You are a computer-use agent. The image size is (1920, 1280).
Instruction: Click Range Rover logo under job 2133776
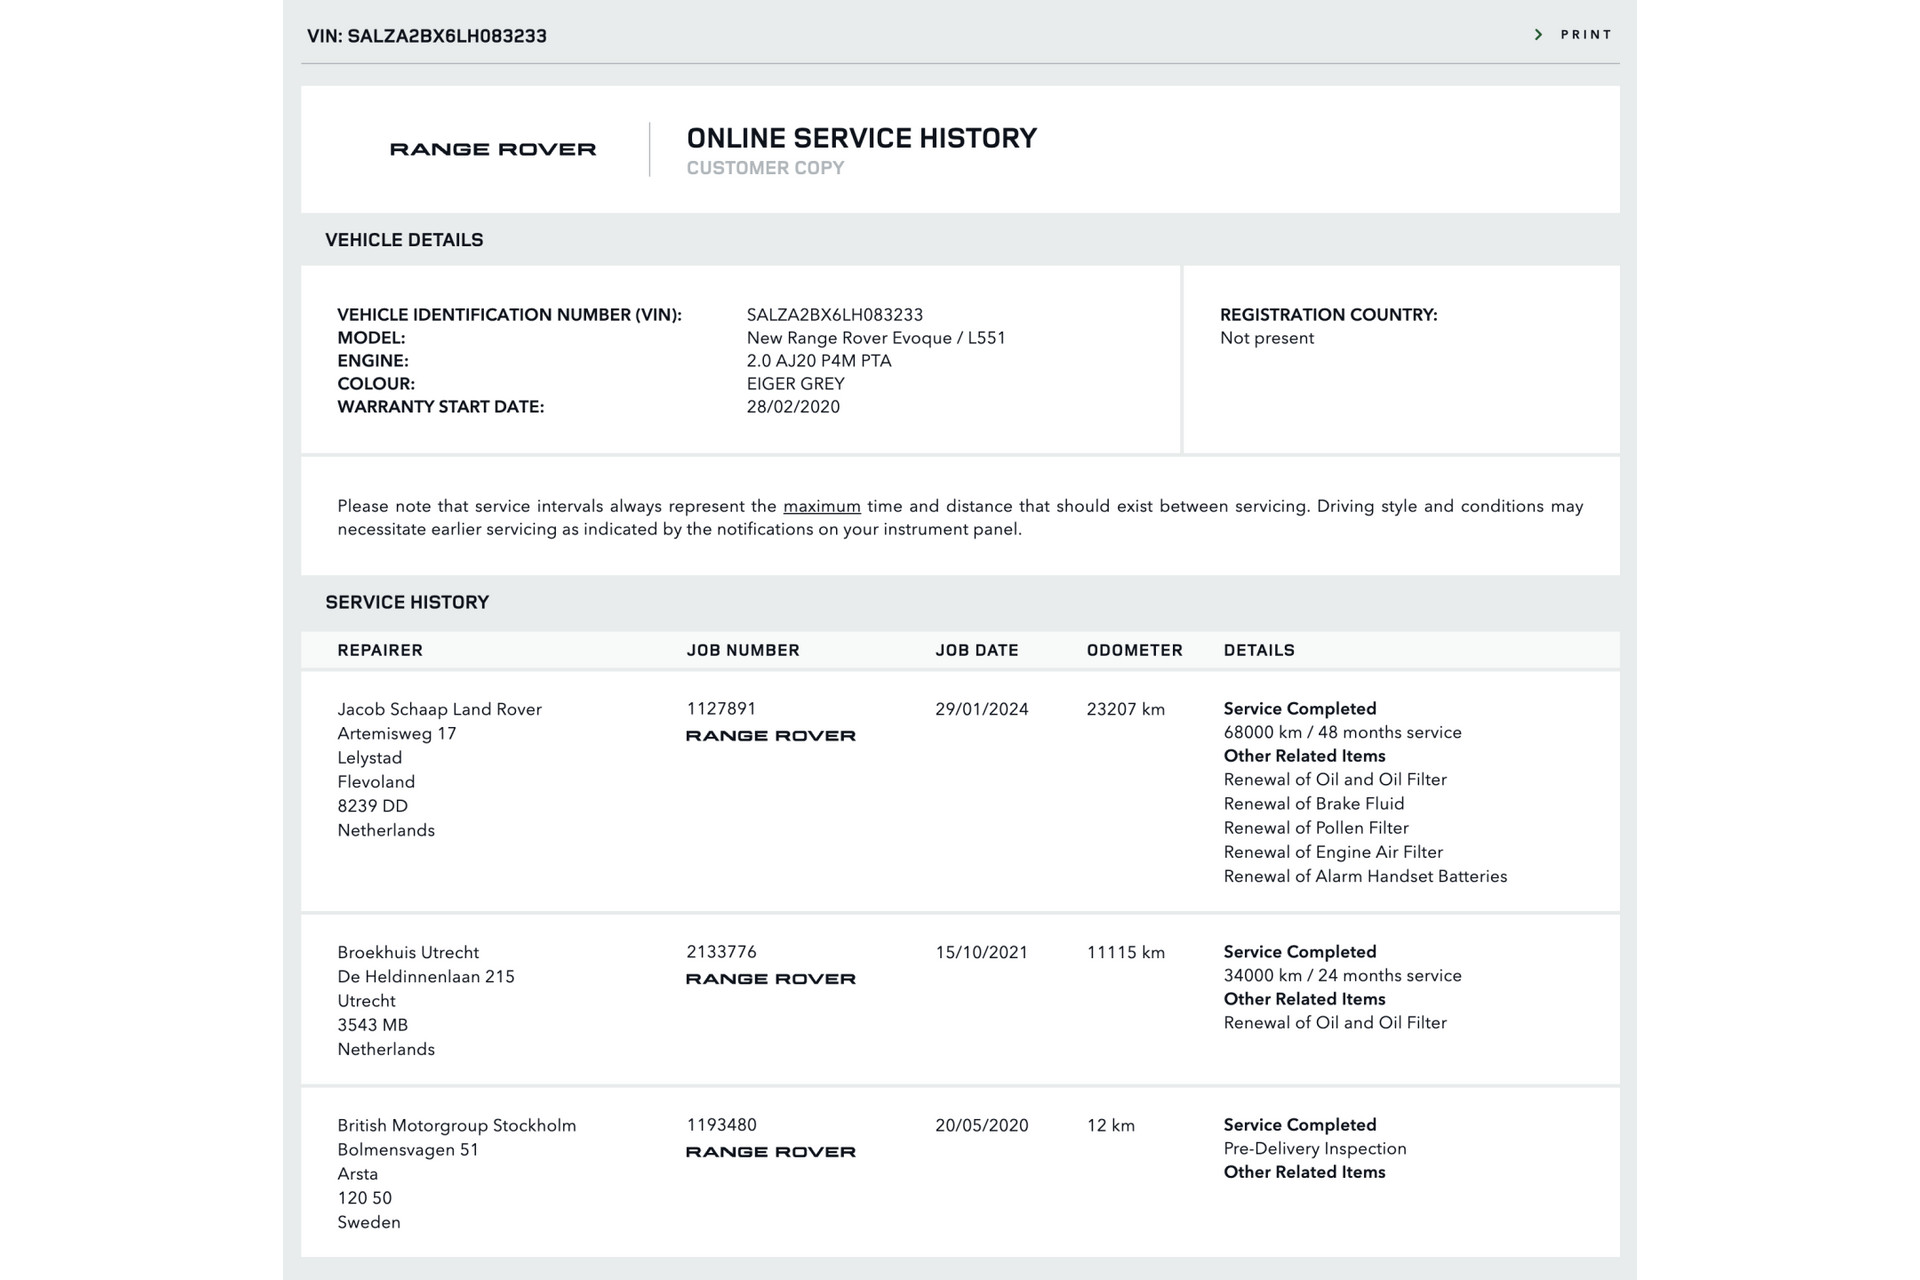click(770, 979)
